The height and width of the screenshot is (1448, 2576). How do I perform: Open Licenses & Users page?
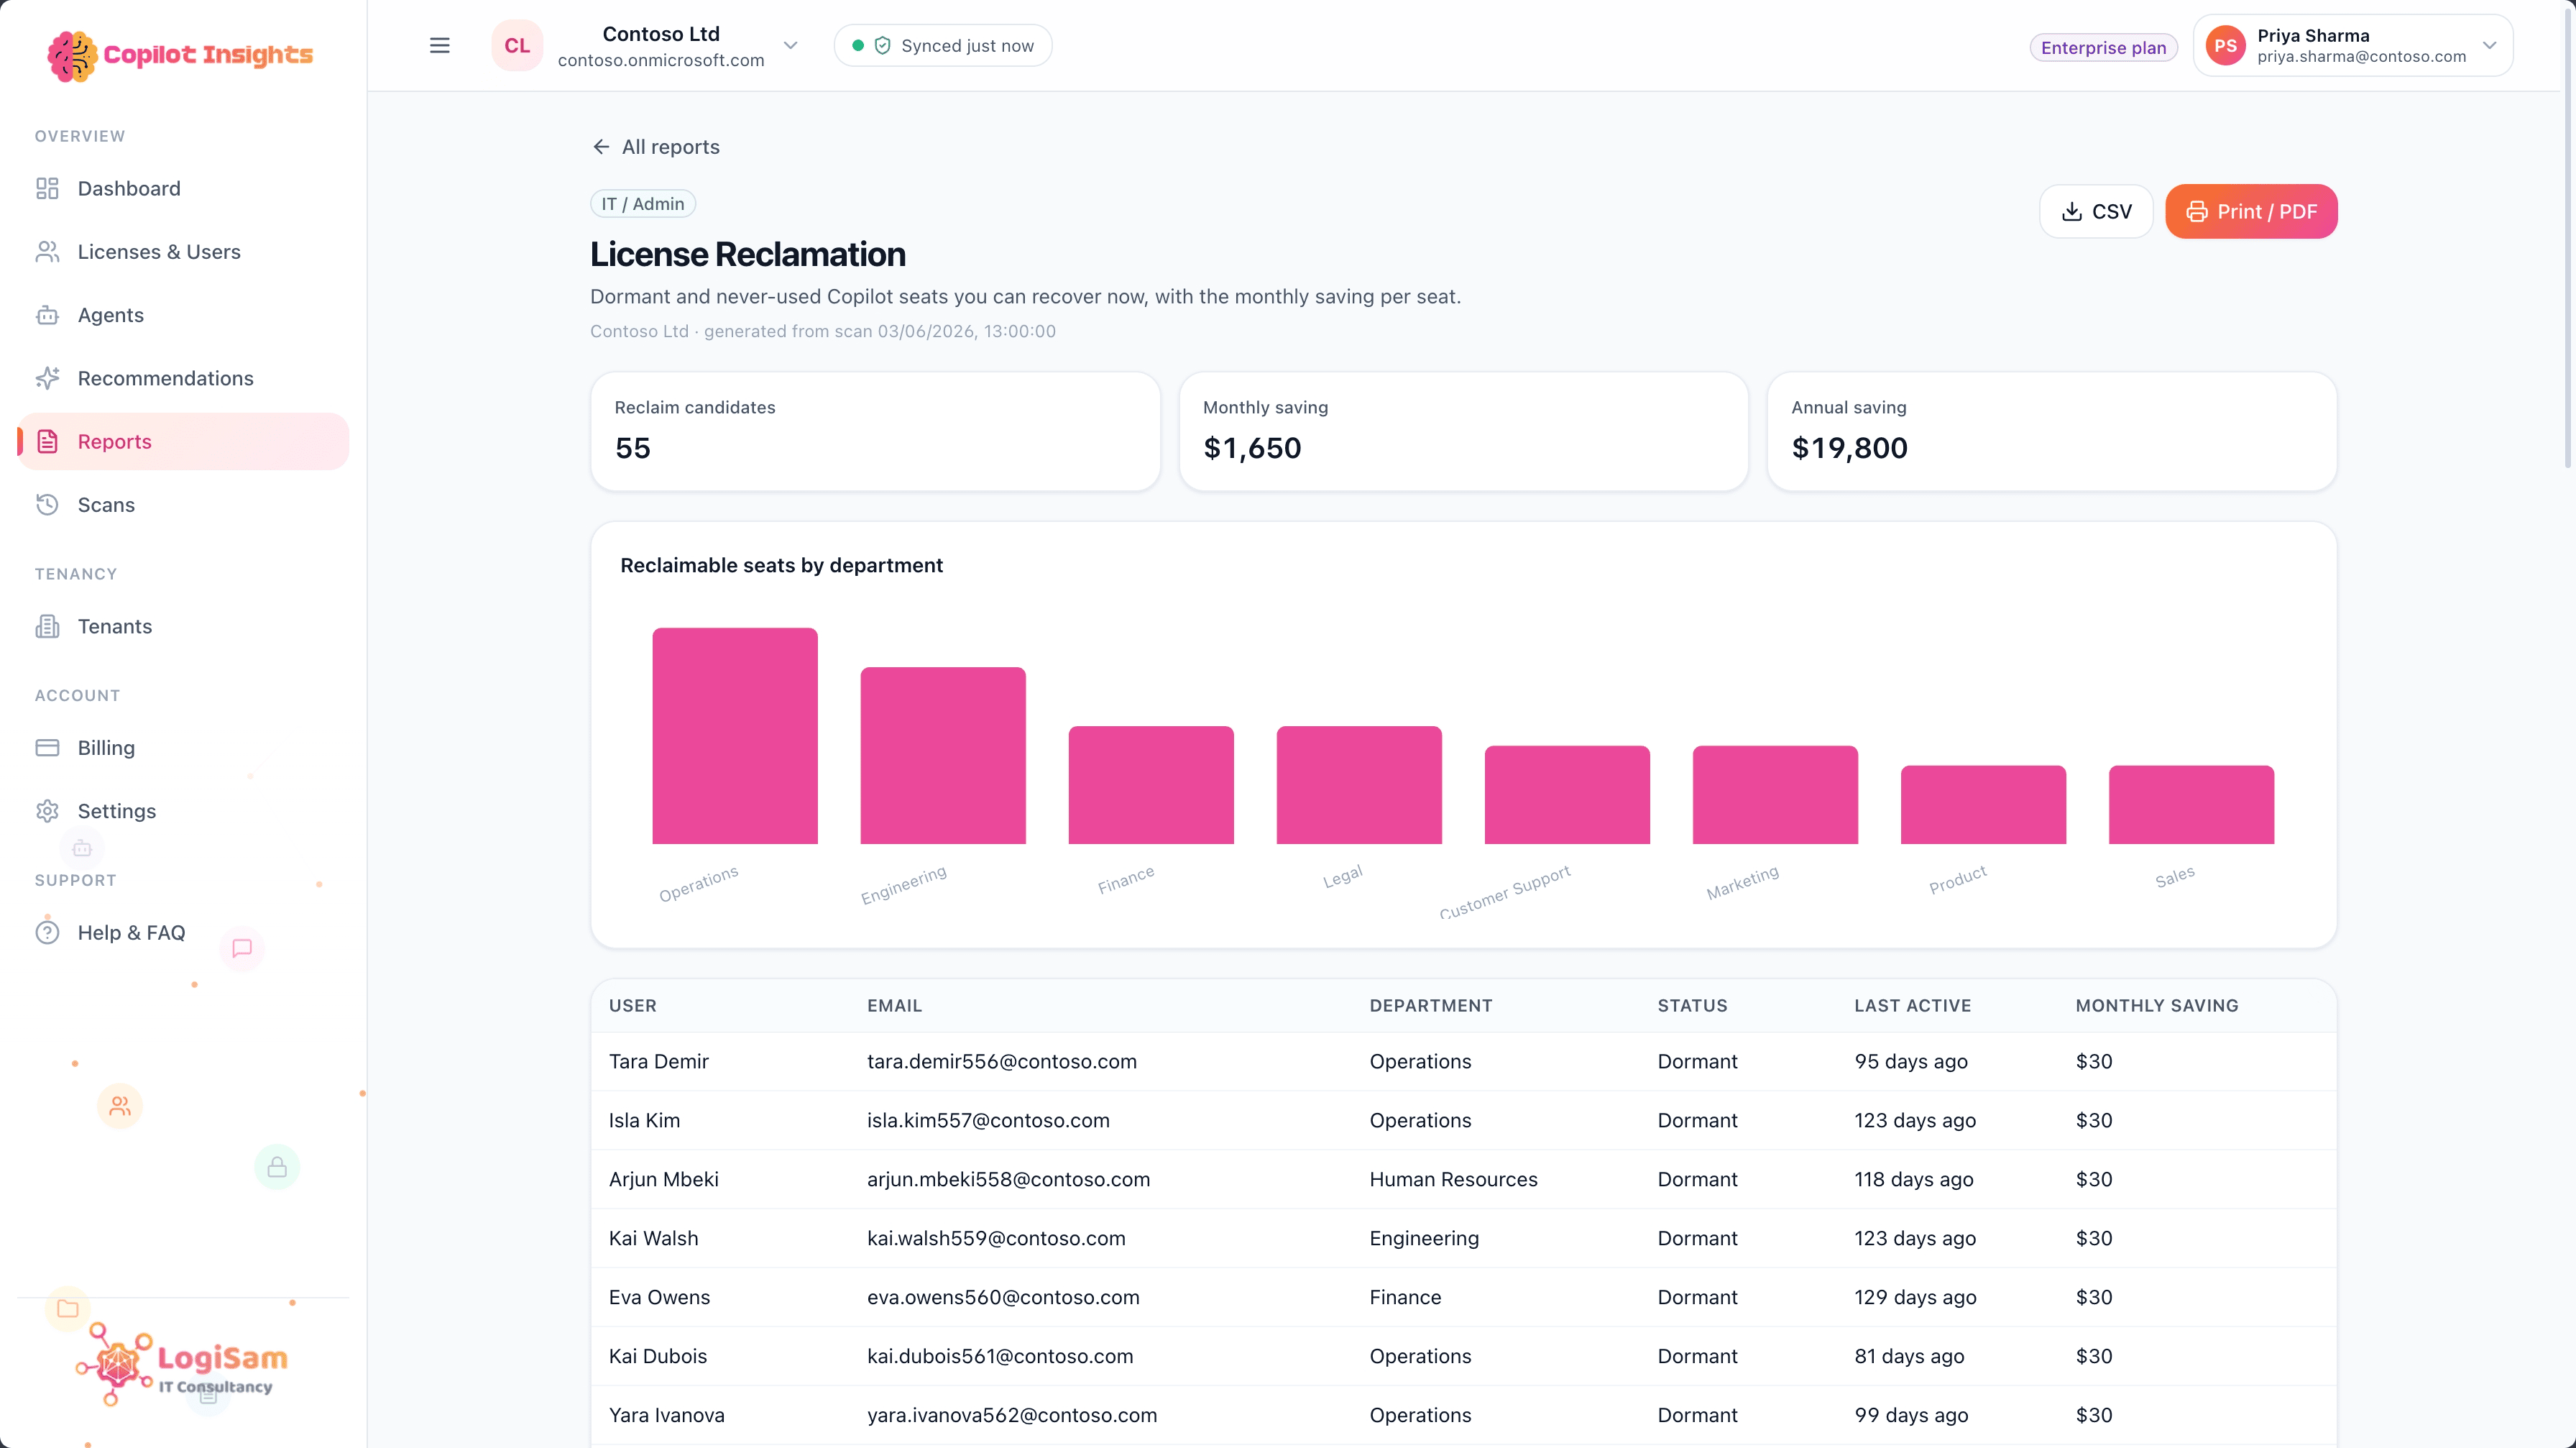(x=183, y=252)
